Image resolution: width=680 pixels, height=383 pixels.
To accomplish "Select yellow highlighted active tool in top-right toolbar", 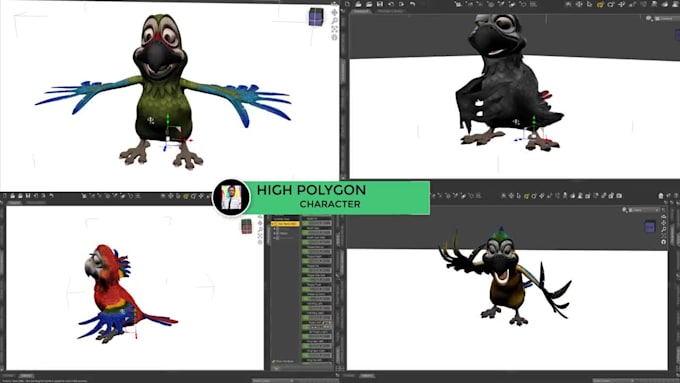I will [x=600, y=4].
